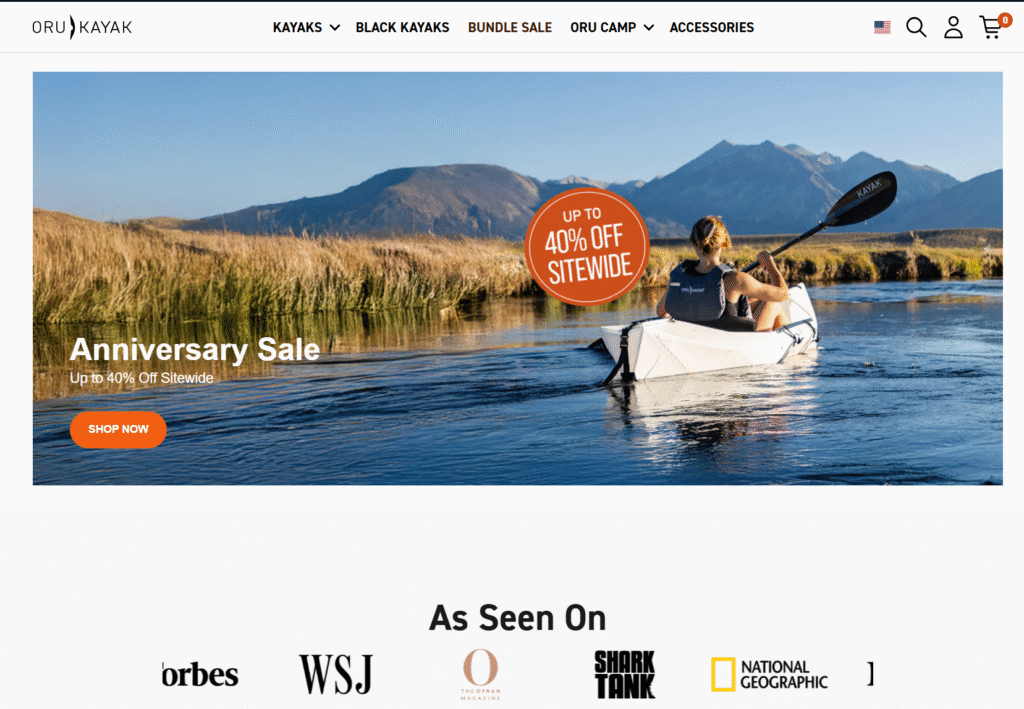Open the Accessories menu item

pos(711,27)
